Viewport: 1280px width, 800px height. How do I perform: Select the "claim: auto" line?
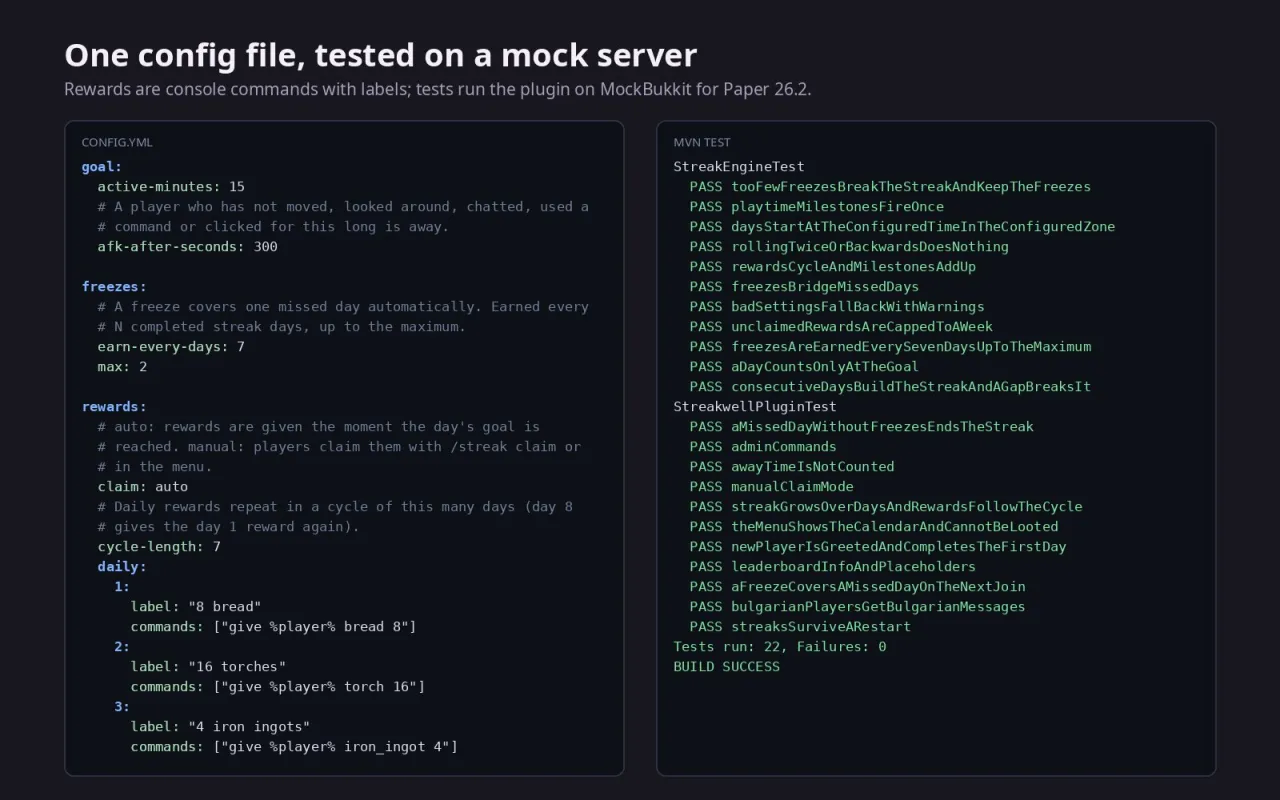point(143,487)
